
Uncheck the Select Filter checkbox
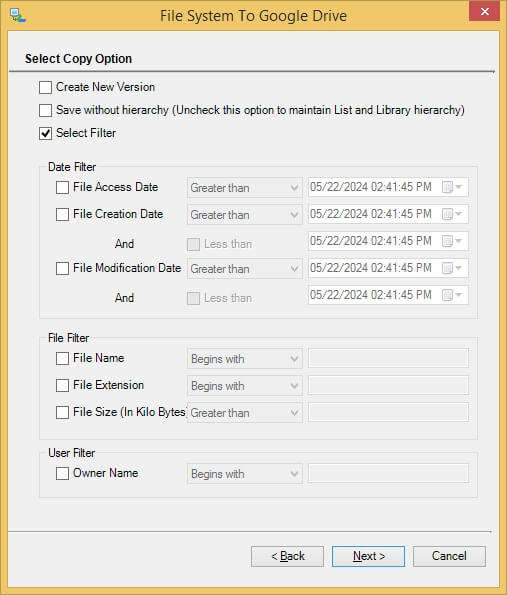[46, 134]
